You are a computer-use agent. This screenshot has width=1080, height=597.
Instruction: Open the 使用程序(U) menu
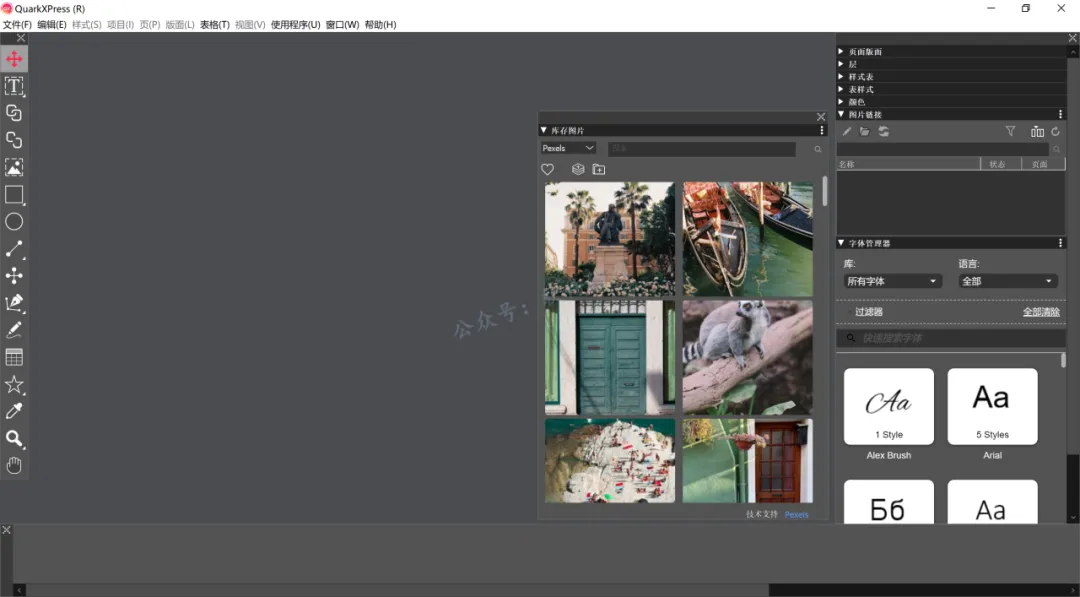click(x=295, y=25)
